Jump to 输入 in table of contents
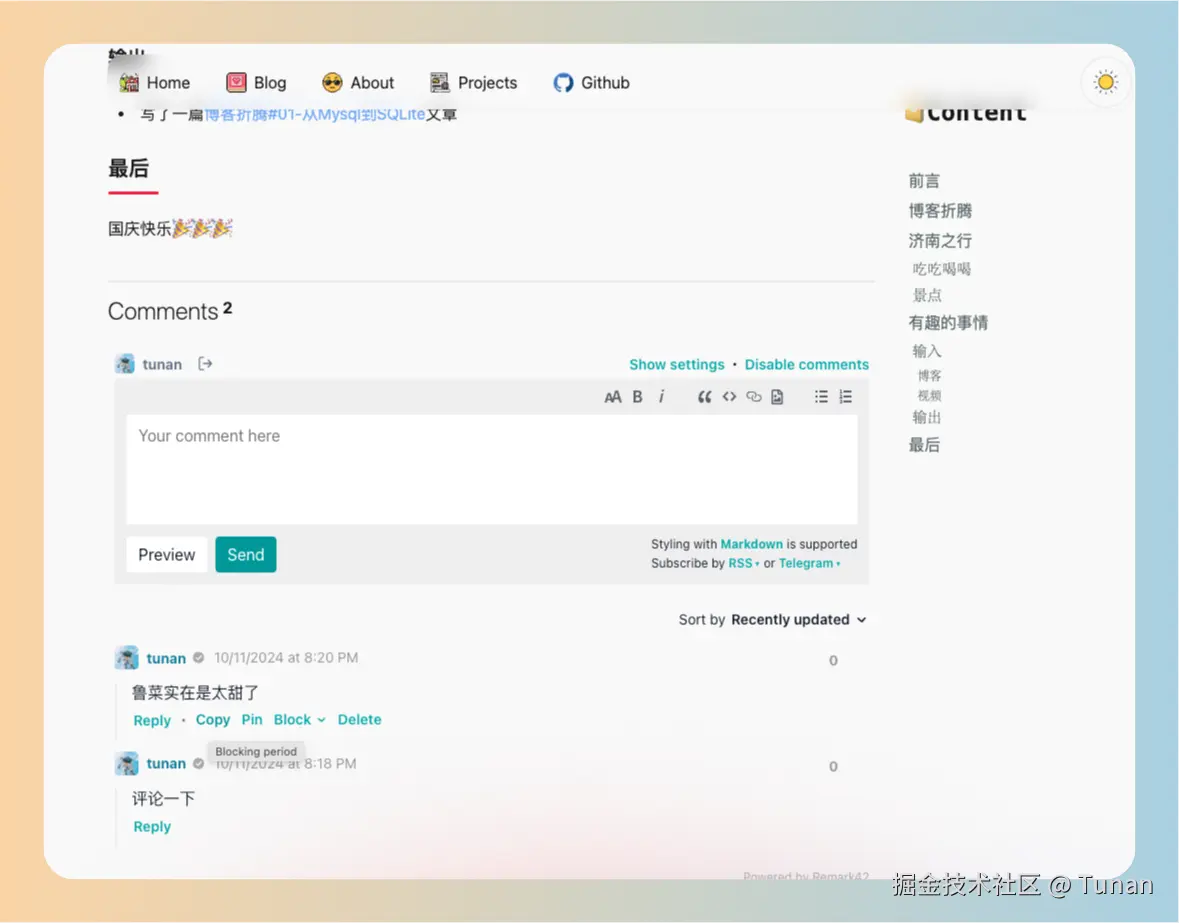Viewport: 1179px width, 923px height. pyautogui.click(x=927, y=351)
